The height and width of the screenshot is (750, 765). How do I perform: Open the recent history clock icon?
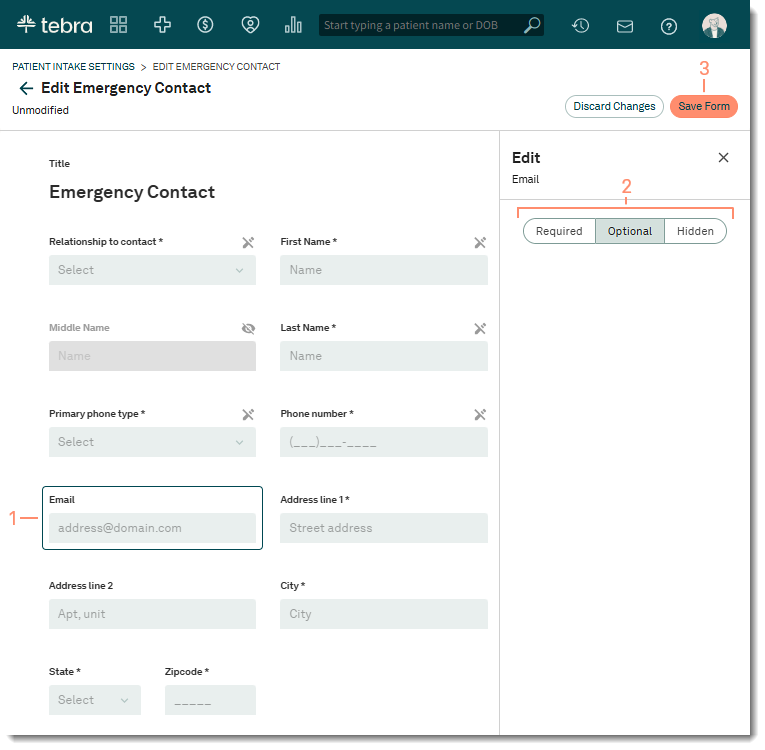580,25
